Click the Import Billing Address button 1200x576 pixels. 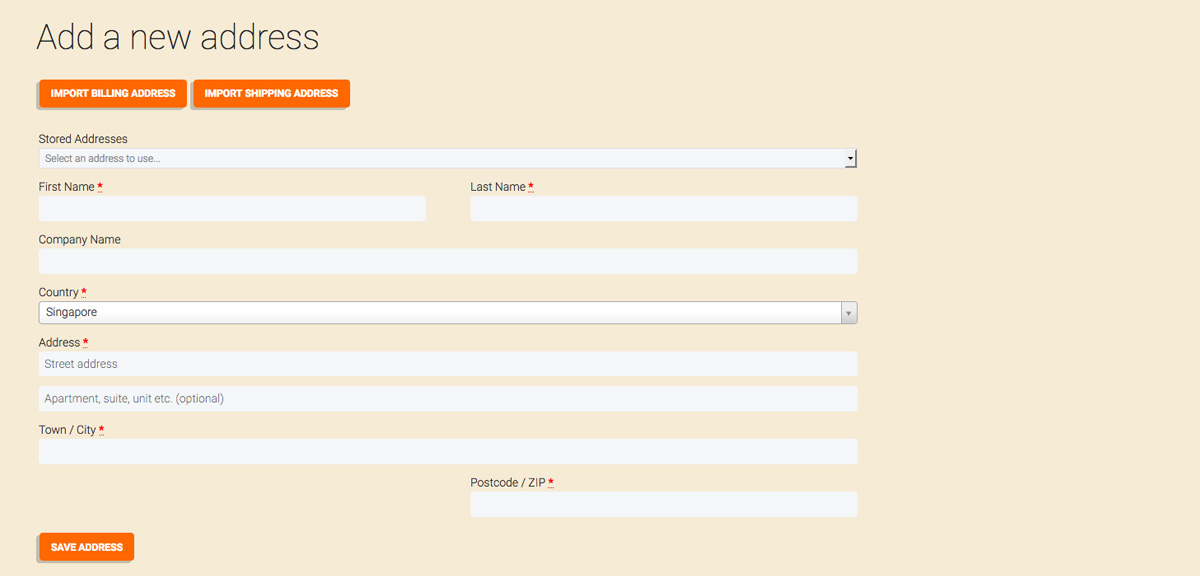pos(113,93)
